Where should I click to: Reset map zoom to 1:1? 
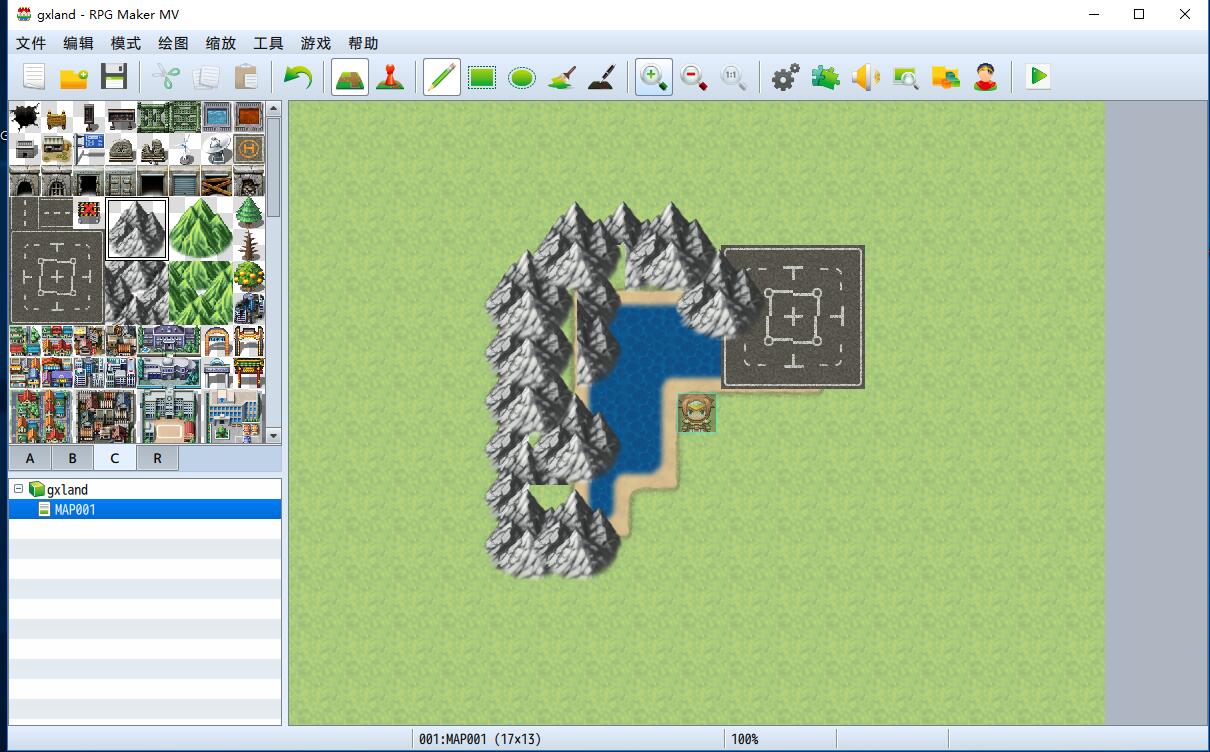tap(733, 77)
